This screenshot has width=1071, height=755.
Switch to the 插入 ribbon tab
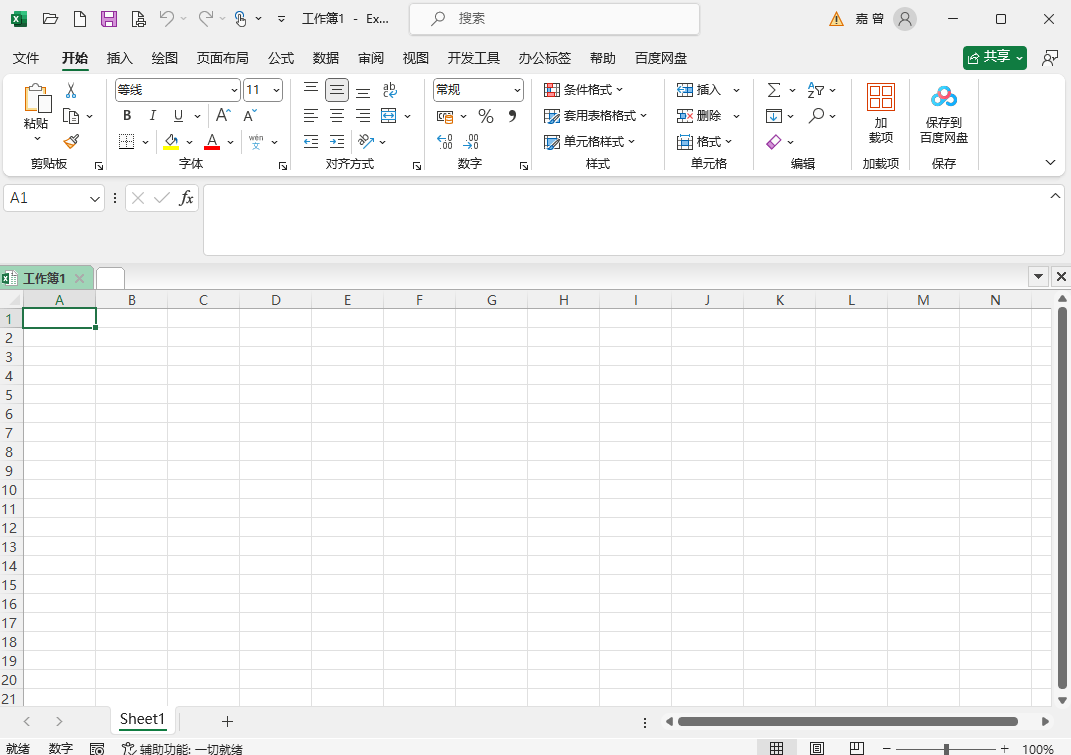click(x=119, y=58)
